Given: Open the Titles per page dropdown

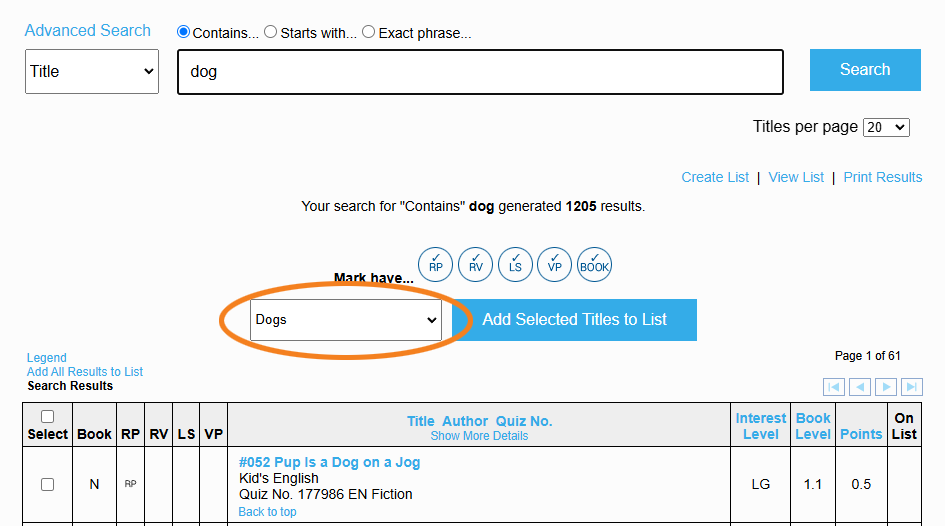Looking at the screenshot, I should (886, 127).
